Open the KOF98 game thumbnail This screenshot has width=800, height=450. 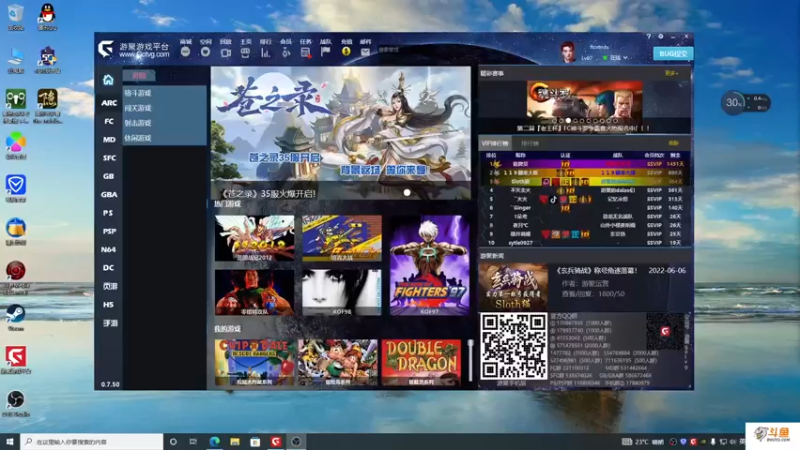click(341, 292)
